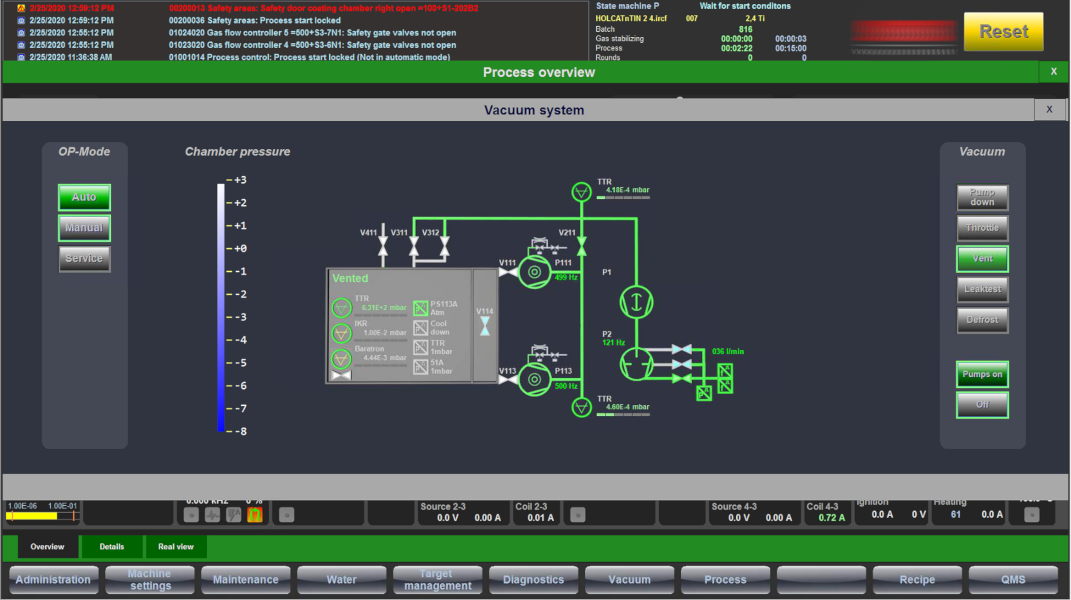Click the yellow pressure scale indicator bar

point(30,516)
